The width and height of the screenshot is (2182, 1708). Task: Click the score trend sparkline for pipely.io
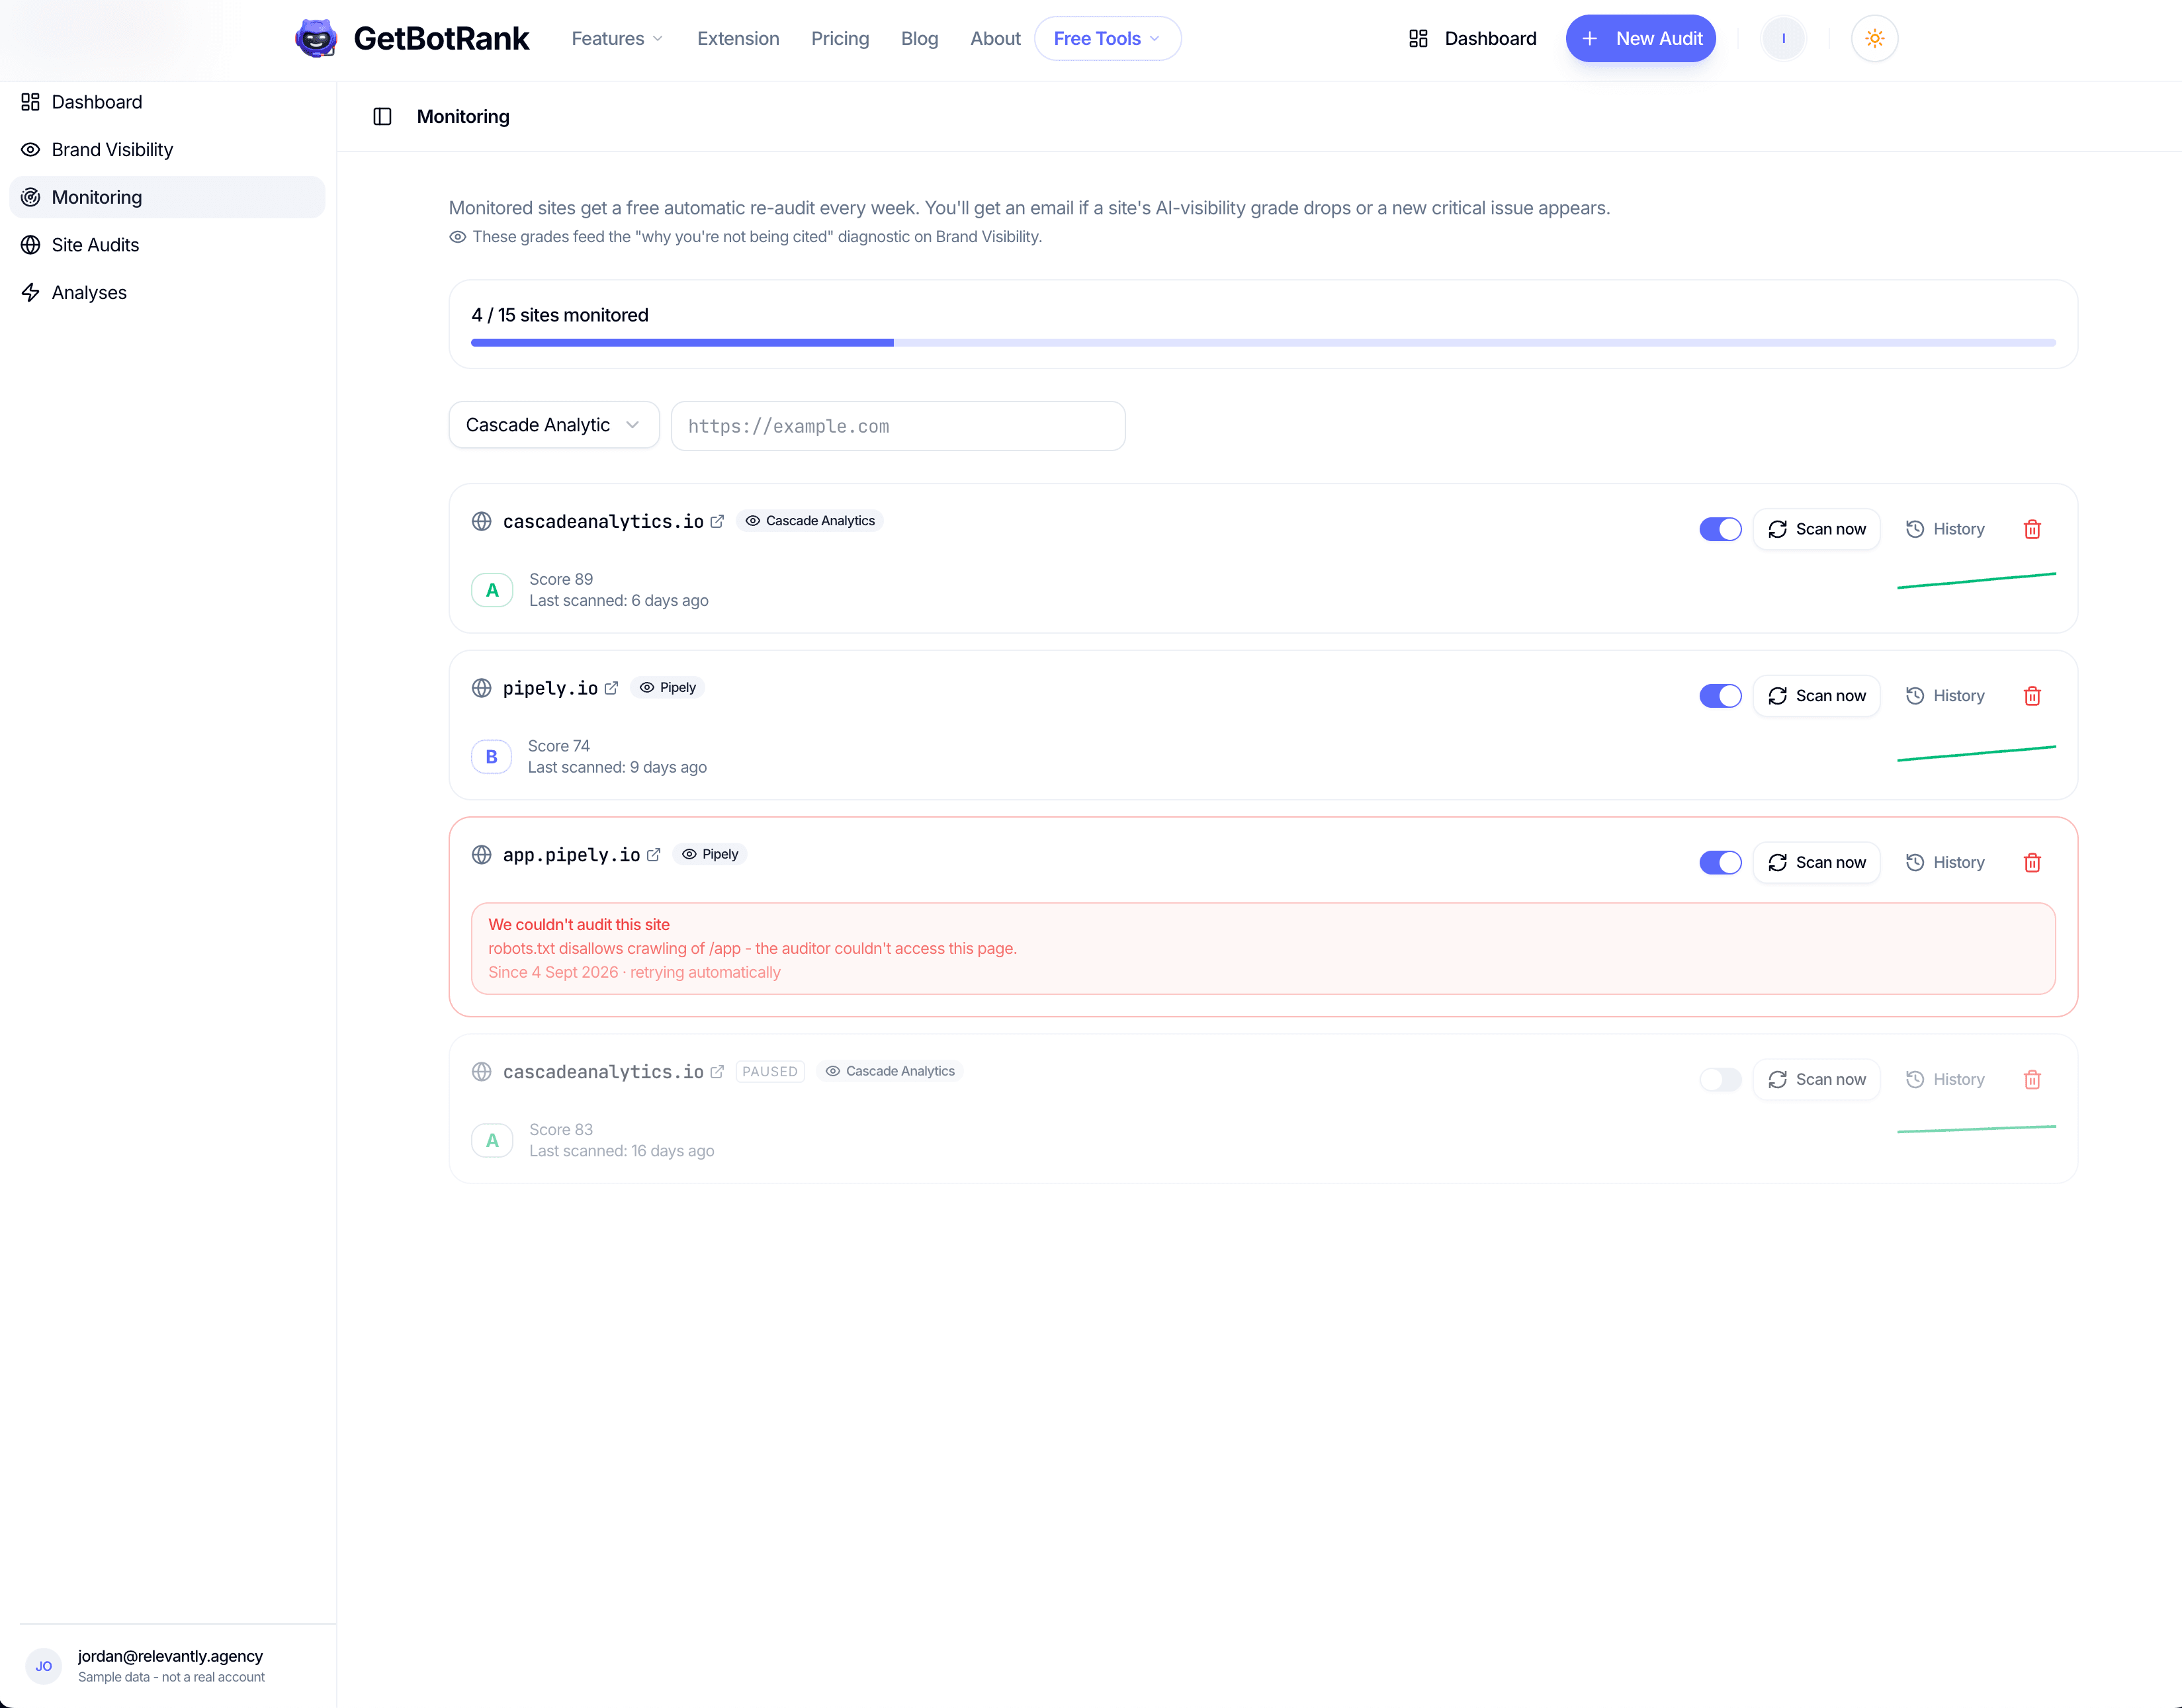pos(1976,753)
